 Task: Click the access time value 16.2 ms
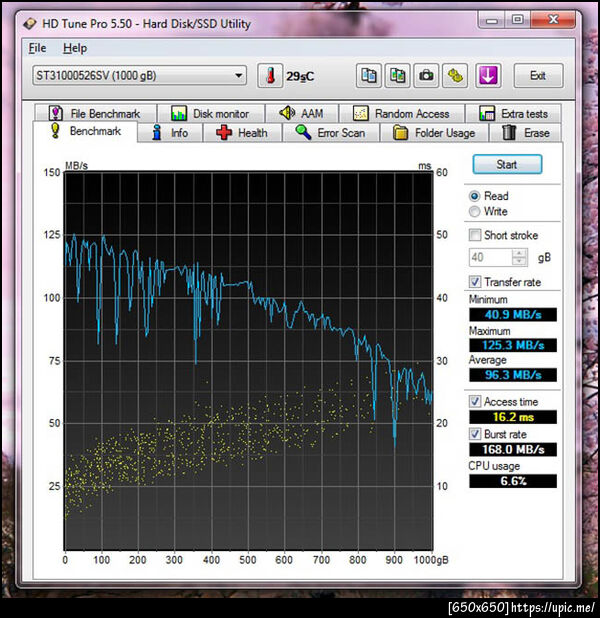513,417
